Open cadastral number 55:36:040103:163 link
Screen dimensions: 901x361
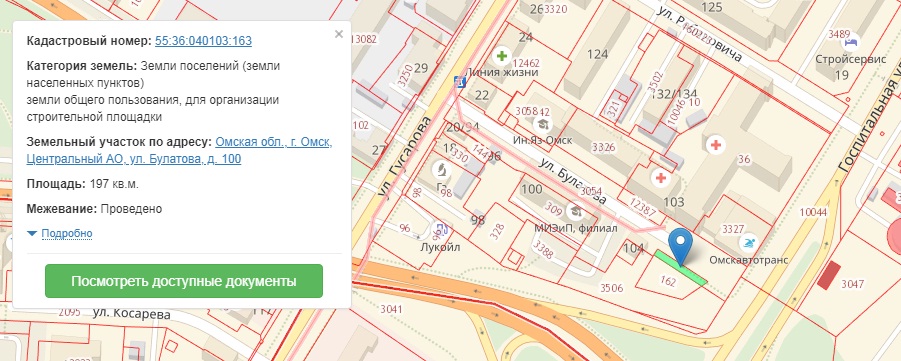pyautogui.click(x=203, y=41)
